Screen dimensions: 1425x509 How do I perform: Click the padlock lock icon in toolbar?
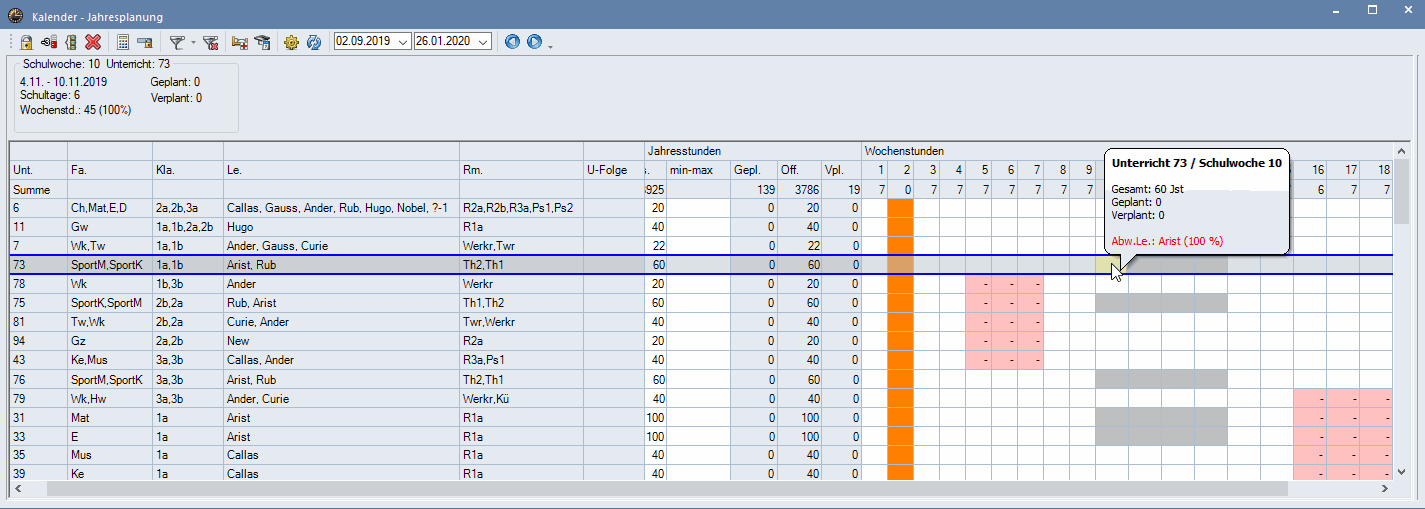27,42
